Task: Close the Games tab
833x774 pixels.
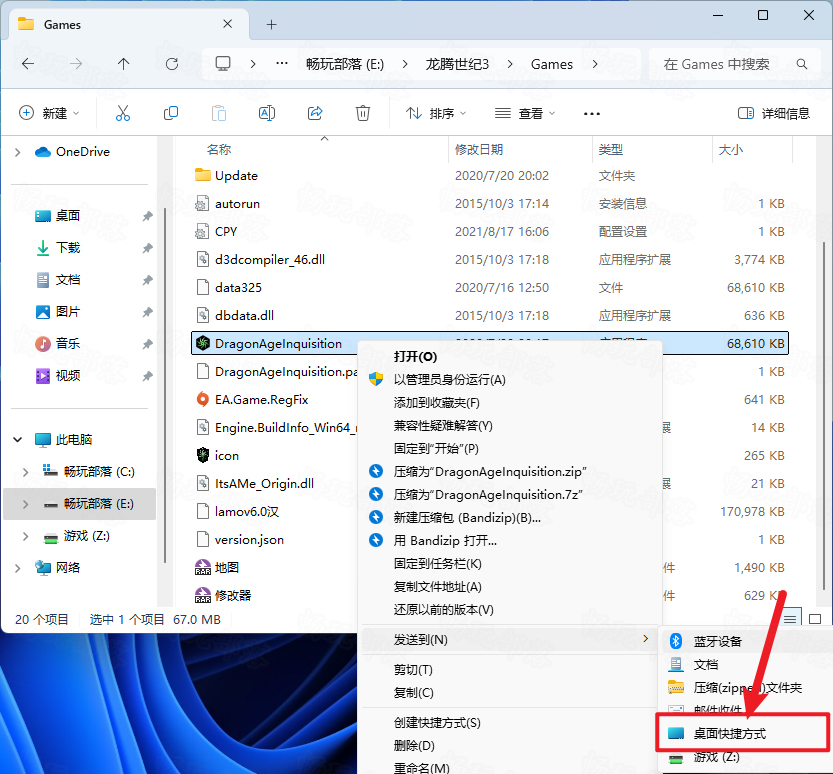Action: tap(227, 24)
